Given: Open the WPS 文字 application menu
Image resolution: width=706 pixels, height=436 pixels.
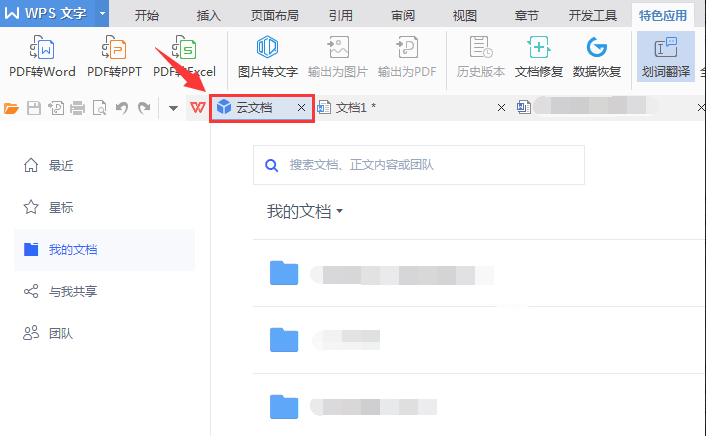Looking at the screenshot, I should (45, 14).
